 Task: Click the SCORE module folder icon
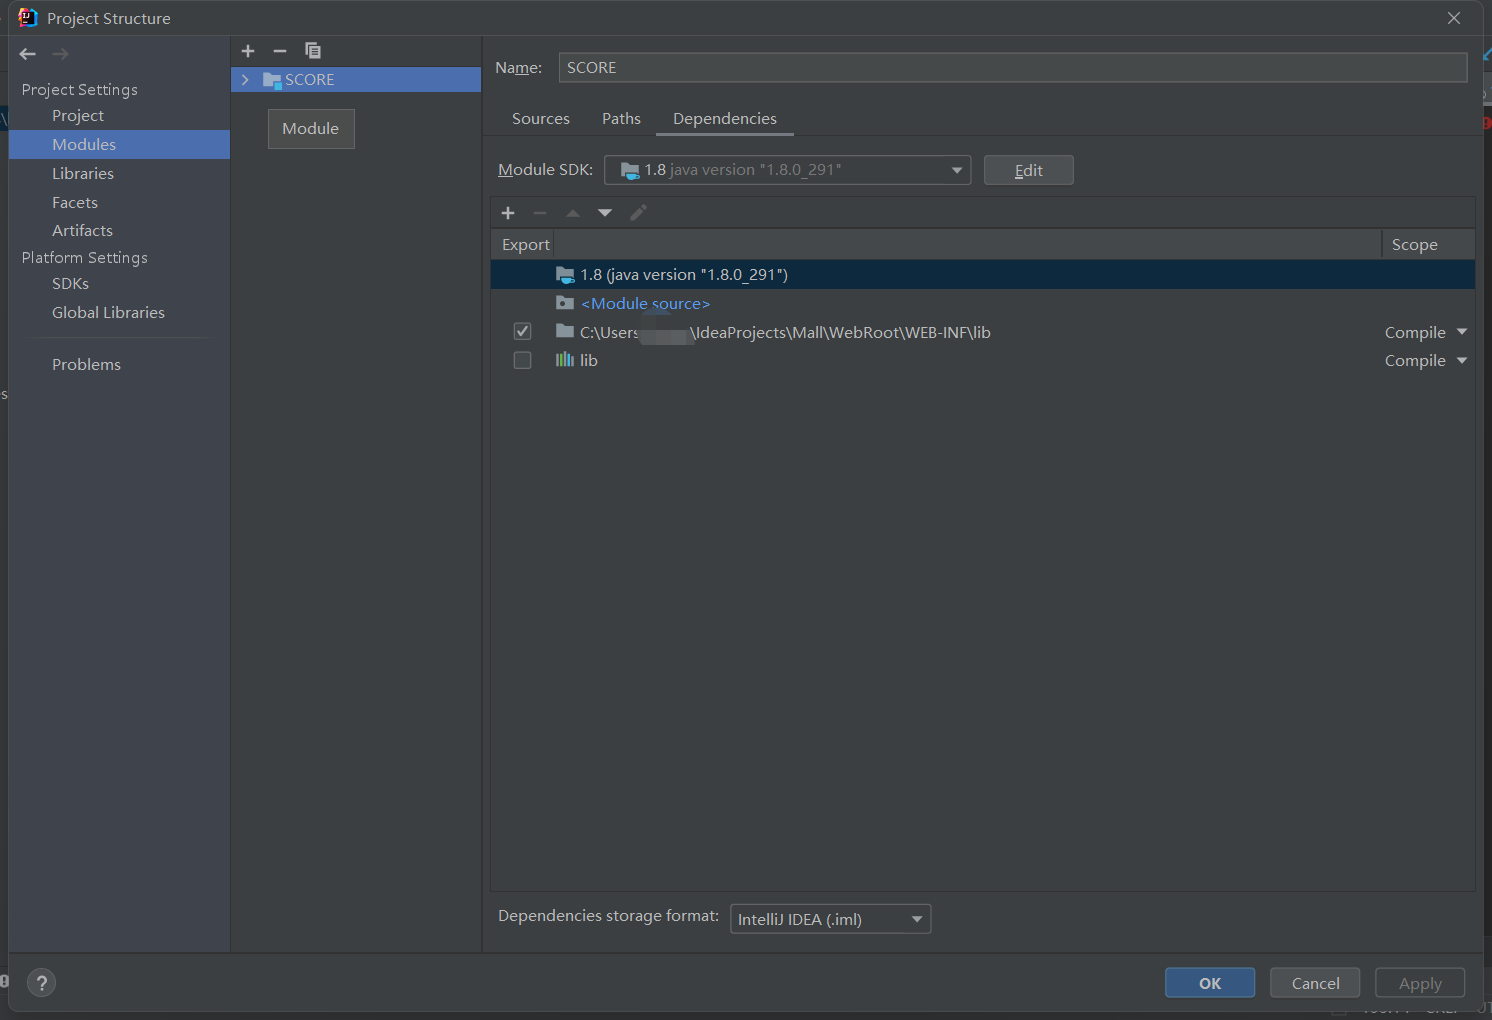tap(272, 80)
